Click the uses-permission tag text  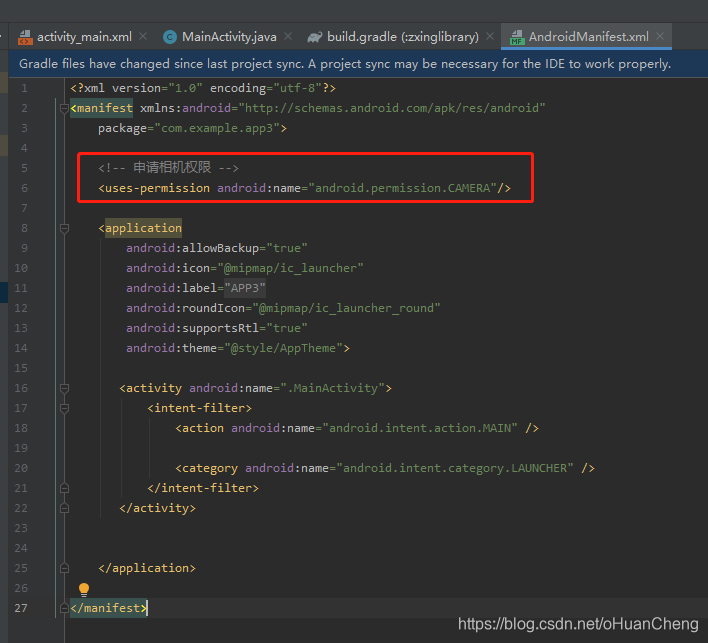[x=154, y=188]
